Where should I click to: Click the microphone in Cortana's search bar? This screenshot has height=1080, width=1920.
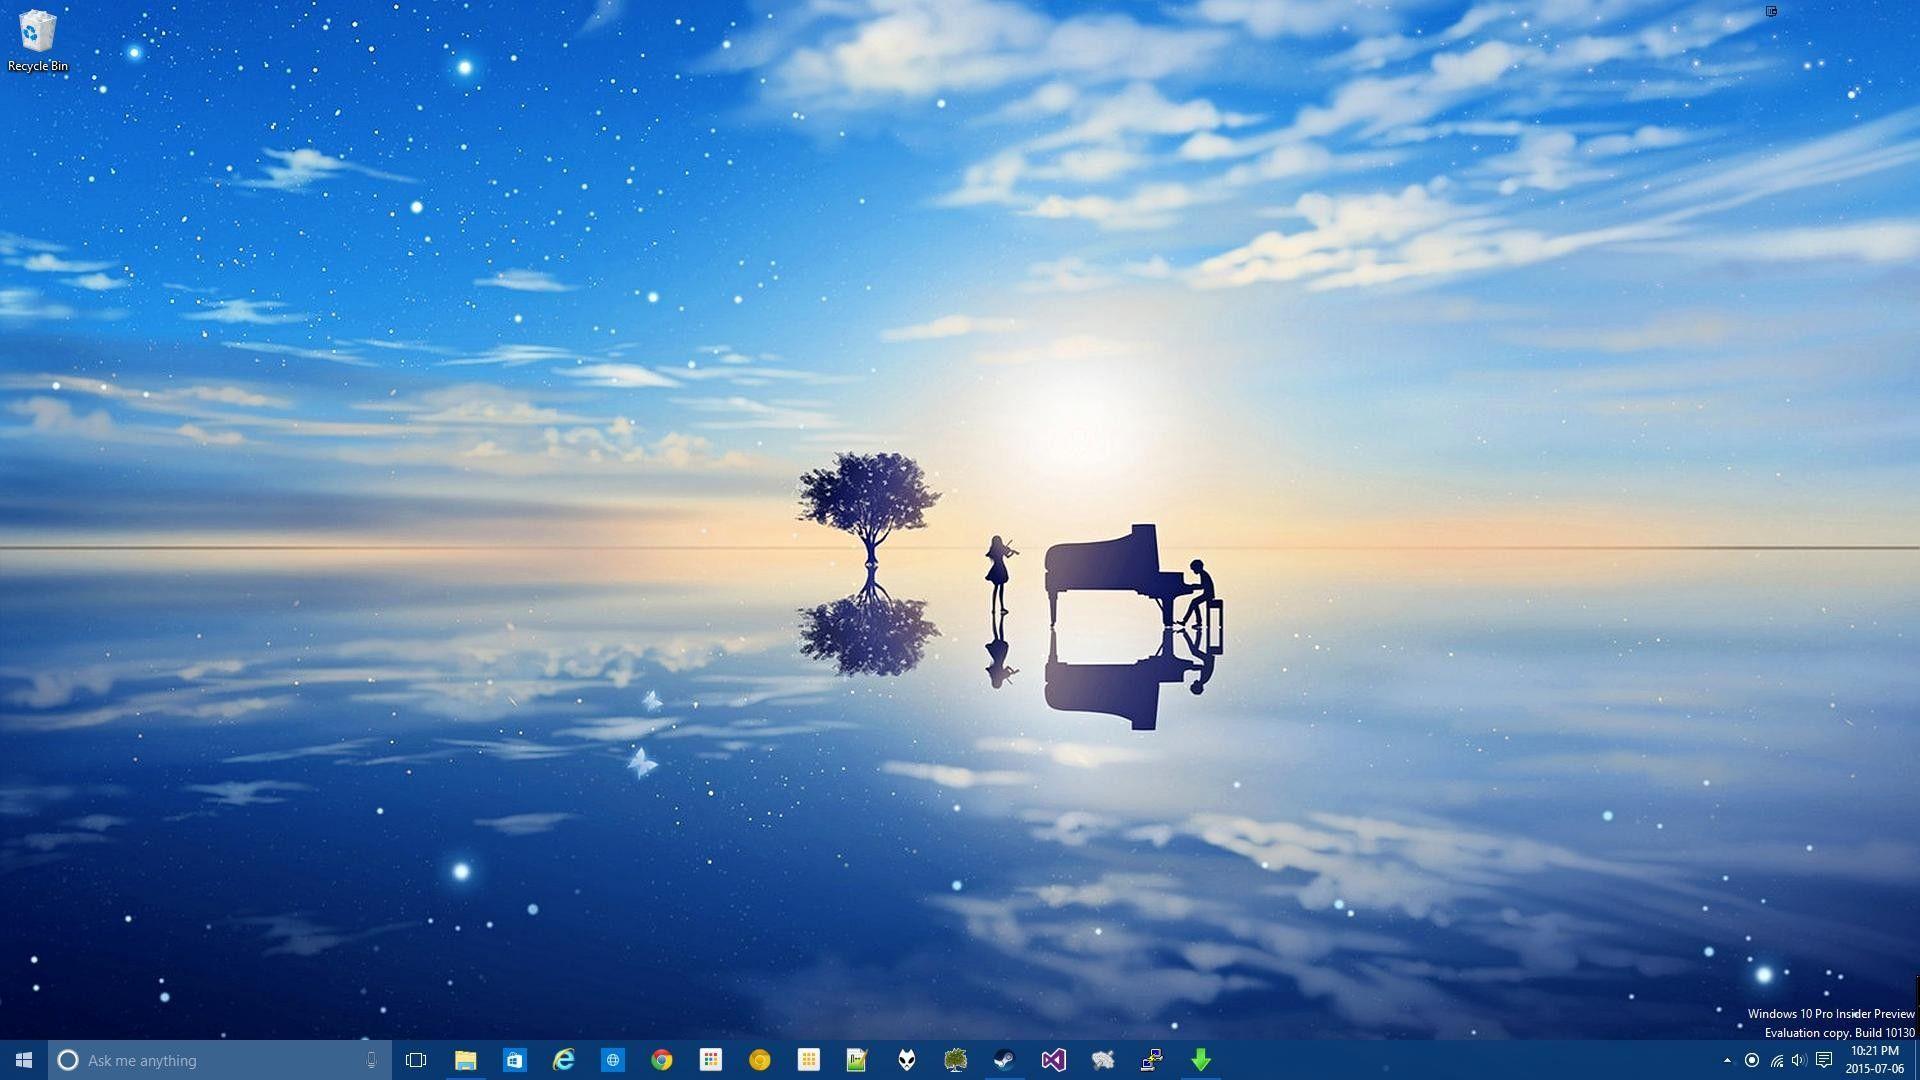tap(371, 1060)
